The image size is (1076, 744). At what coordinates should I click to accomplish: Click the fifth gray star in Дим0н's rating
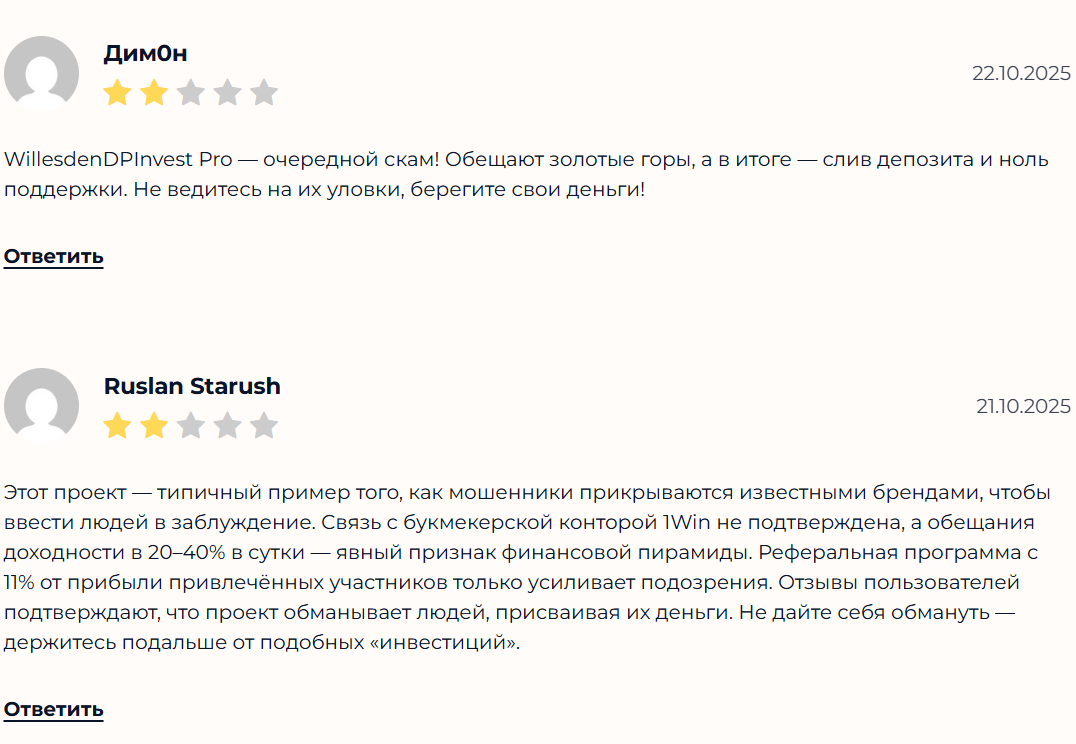(265, 93)
